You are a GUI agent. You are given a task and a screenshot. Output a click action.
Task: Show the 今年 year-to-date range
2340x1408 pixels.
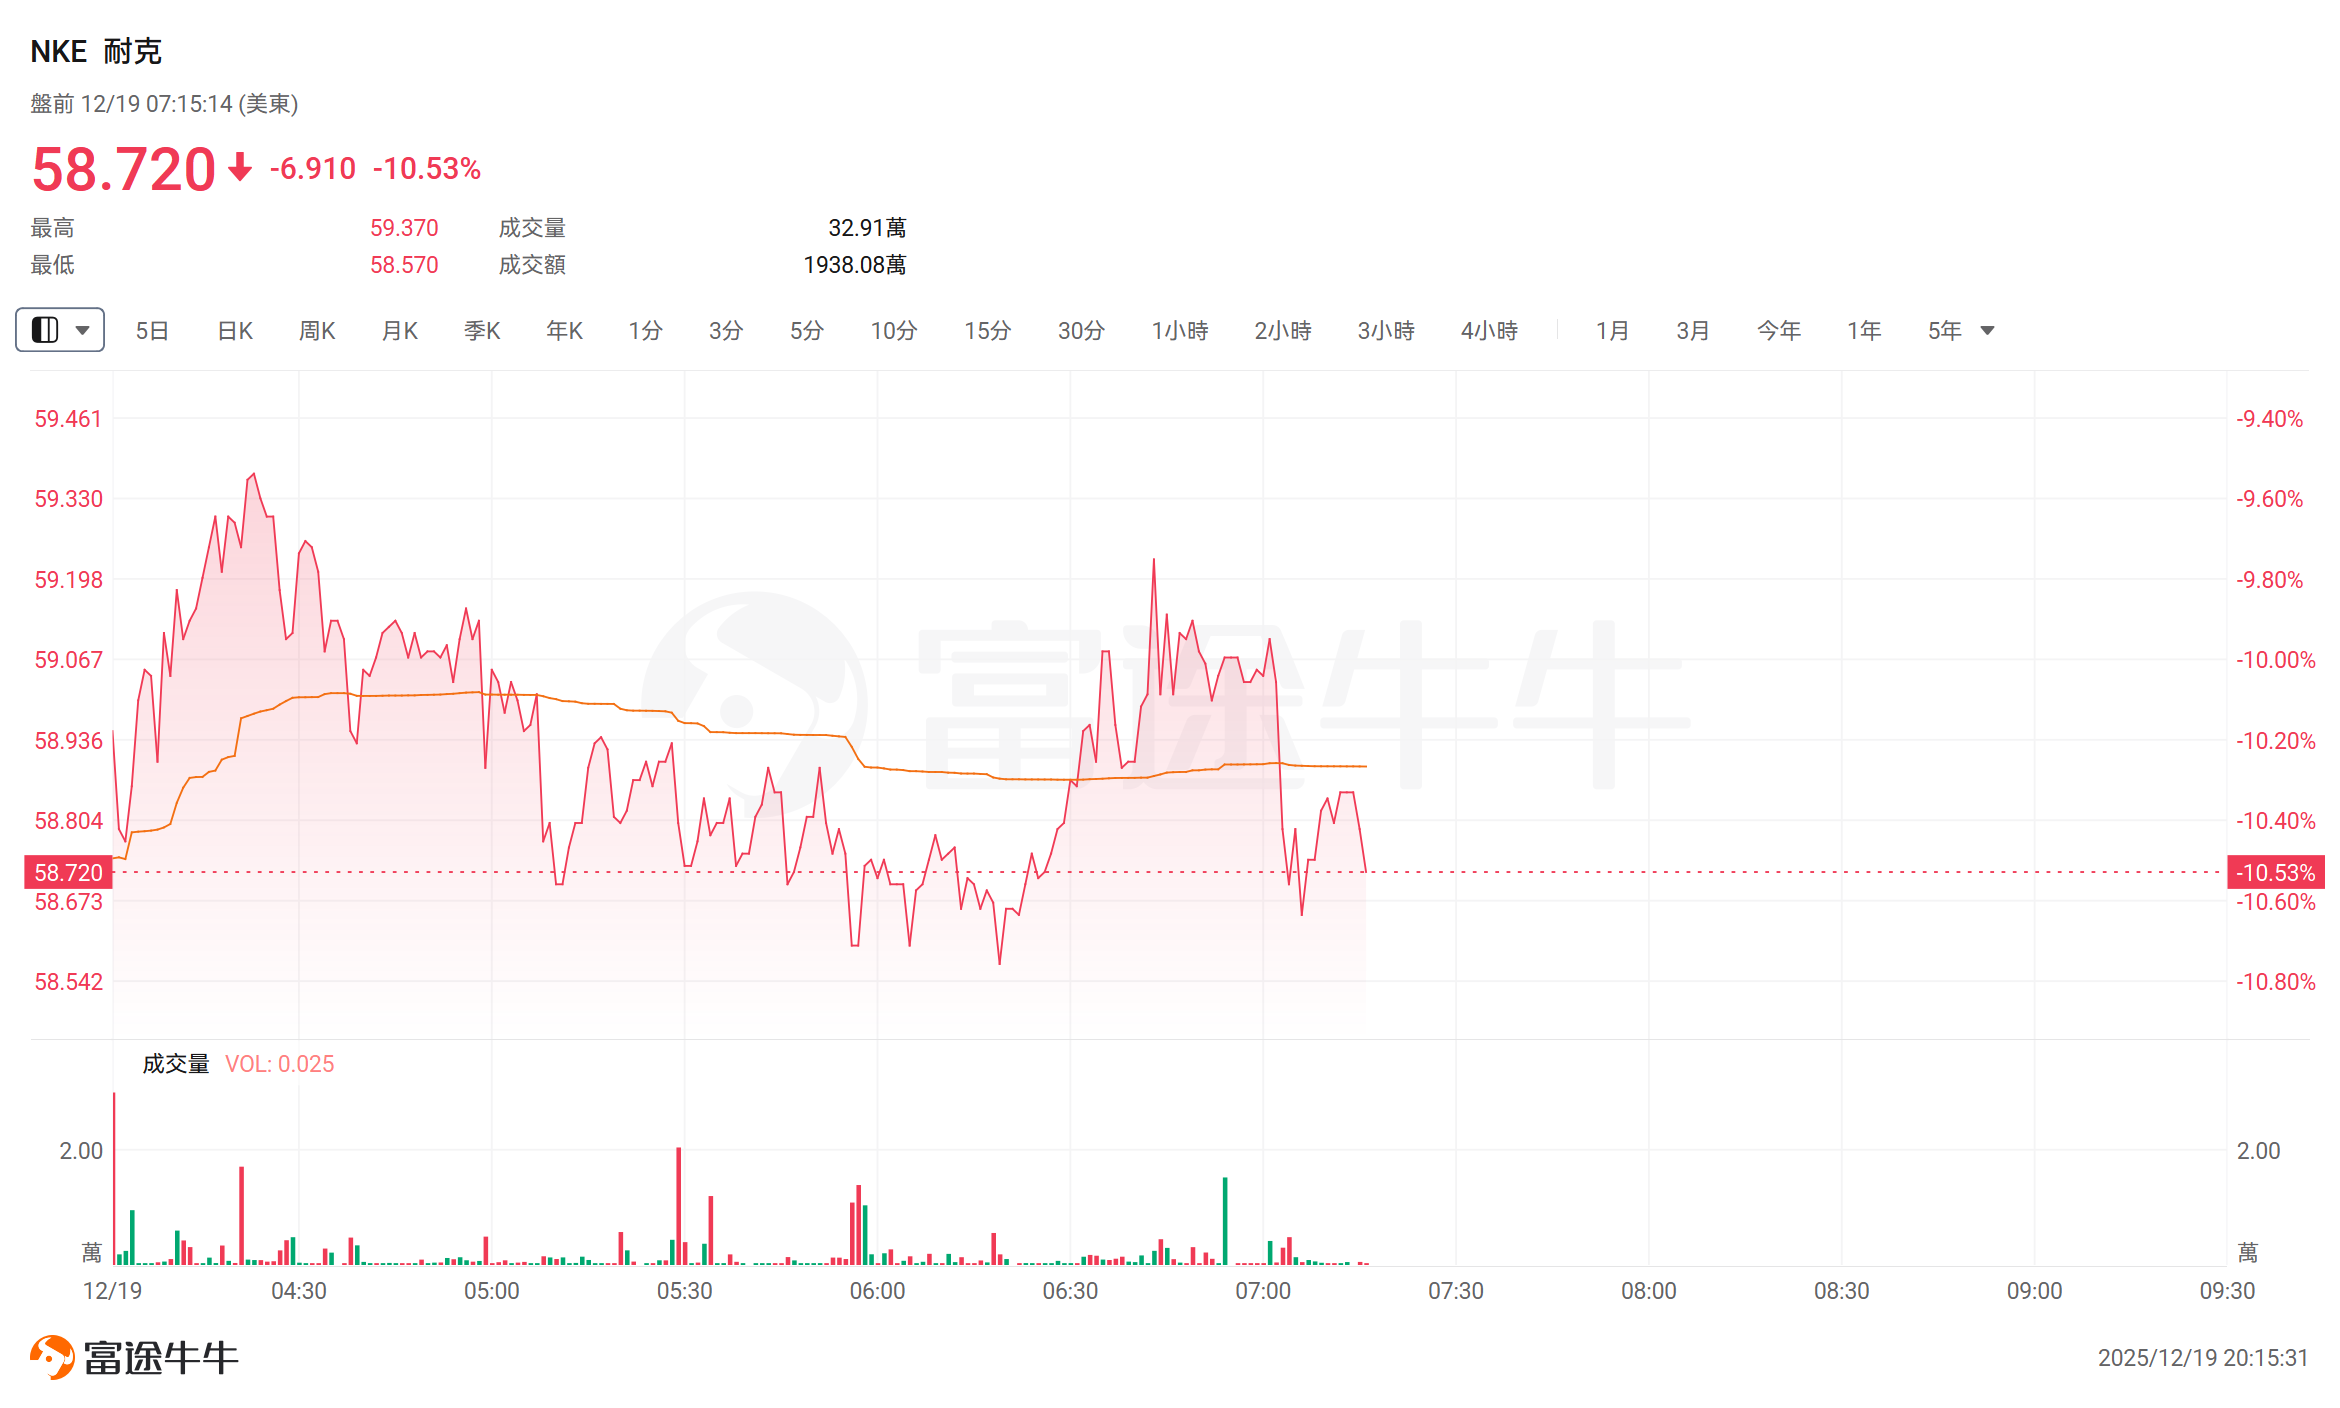click(1778, 331)
